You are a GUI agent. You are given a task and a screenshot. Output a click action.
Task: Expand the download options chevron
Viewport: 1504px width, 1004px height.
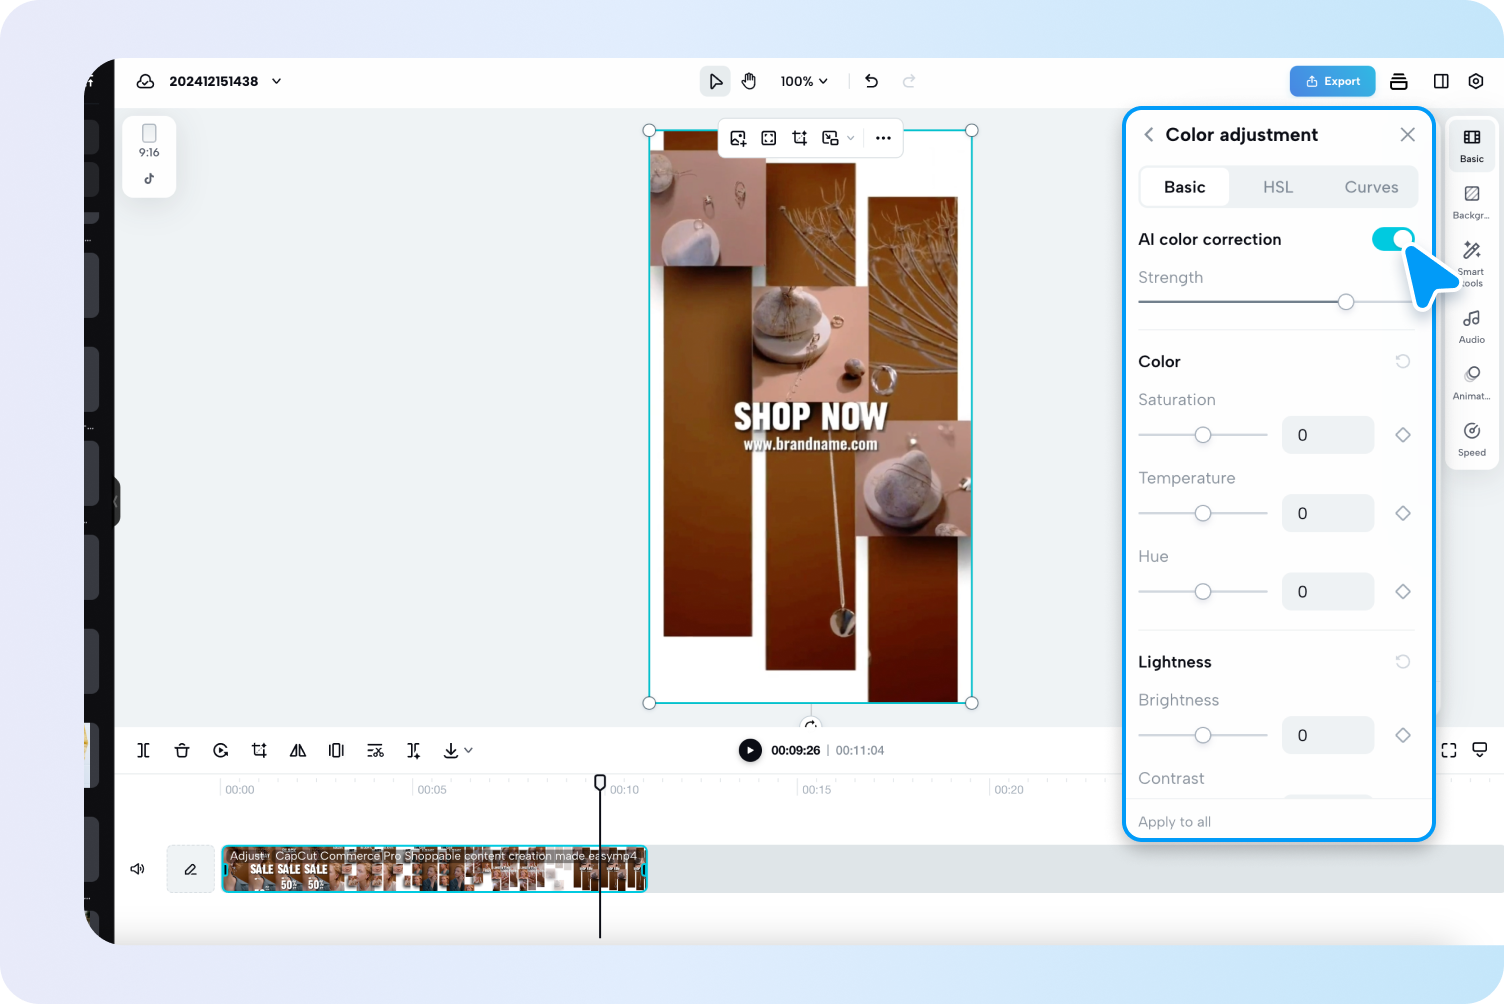(x=466, y=750)
